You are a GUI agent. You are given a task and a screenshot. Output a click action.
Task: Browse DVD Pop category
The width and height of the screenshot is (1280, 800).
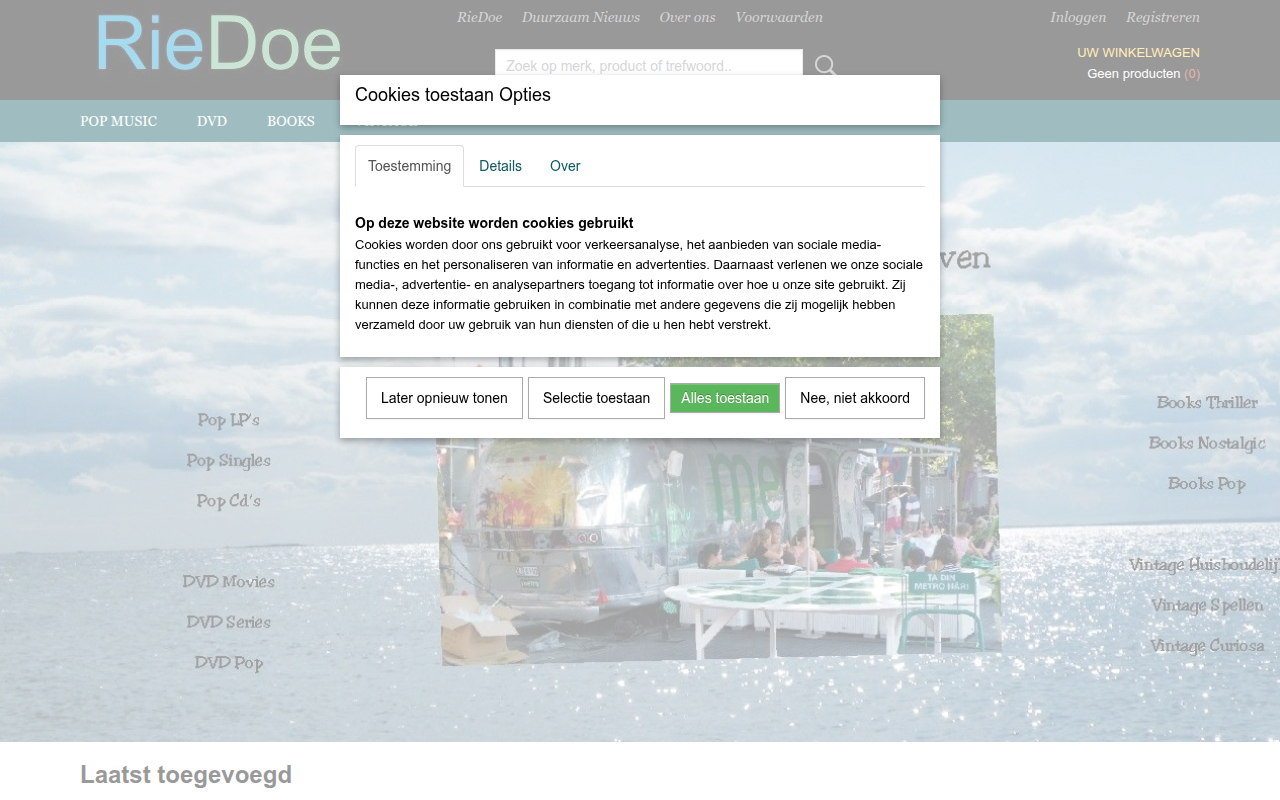coord(229,662)
